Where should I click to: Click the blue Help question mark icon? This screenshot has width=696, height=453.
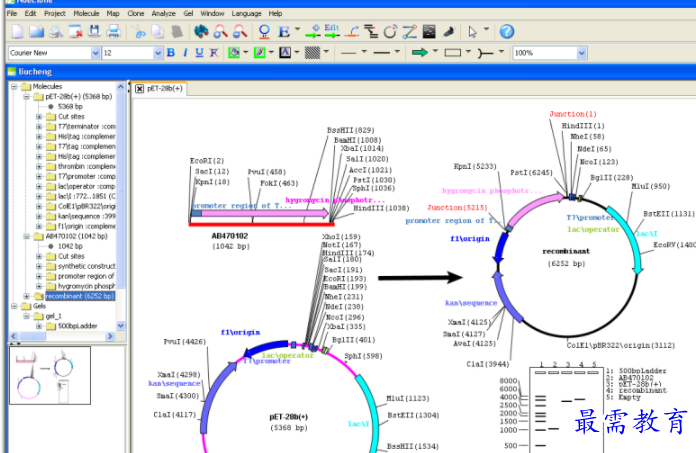(x=507, y=32)
